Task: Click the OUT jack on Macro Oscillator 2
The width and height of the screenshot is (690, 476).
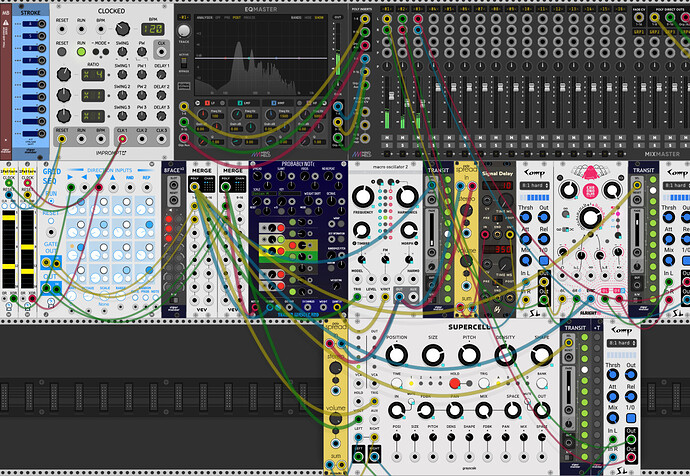Action: click(399, 297)
